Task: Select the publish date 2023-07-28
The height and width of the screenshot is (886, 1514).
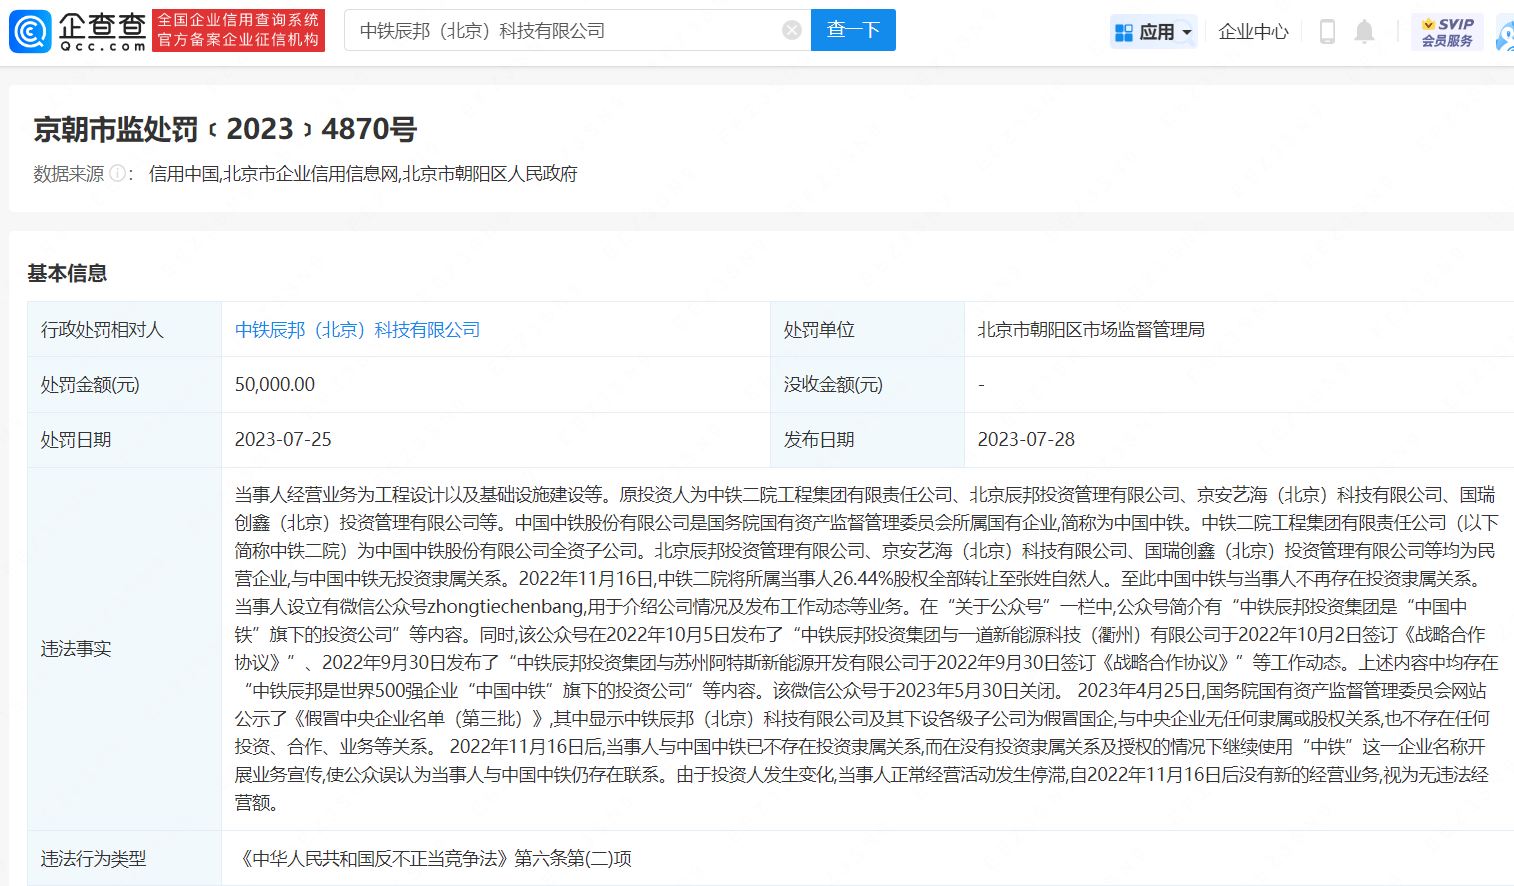Action: 1026,440
